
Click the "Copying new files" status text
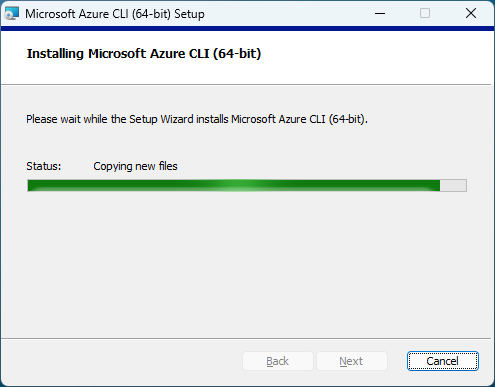pos(135,166)
